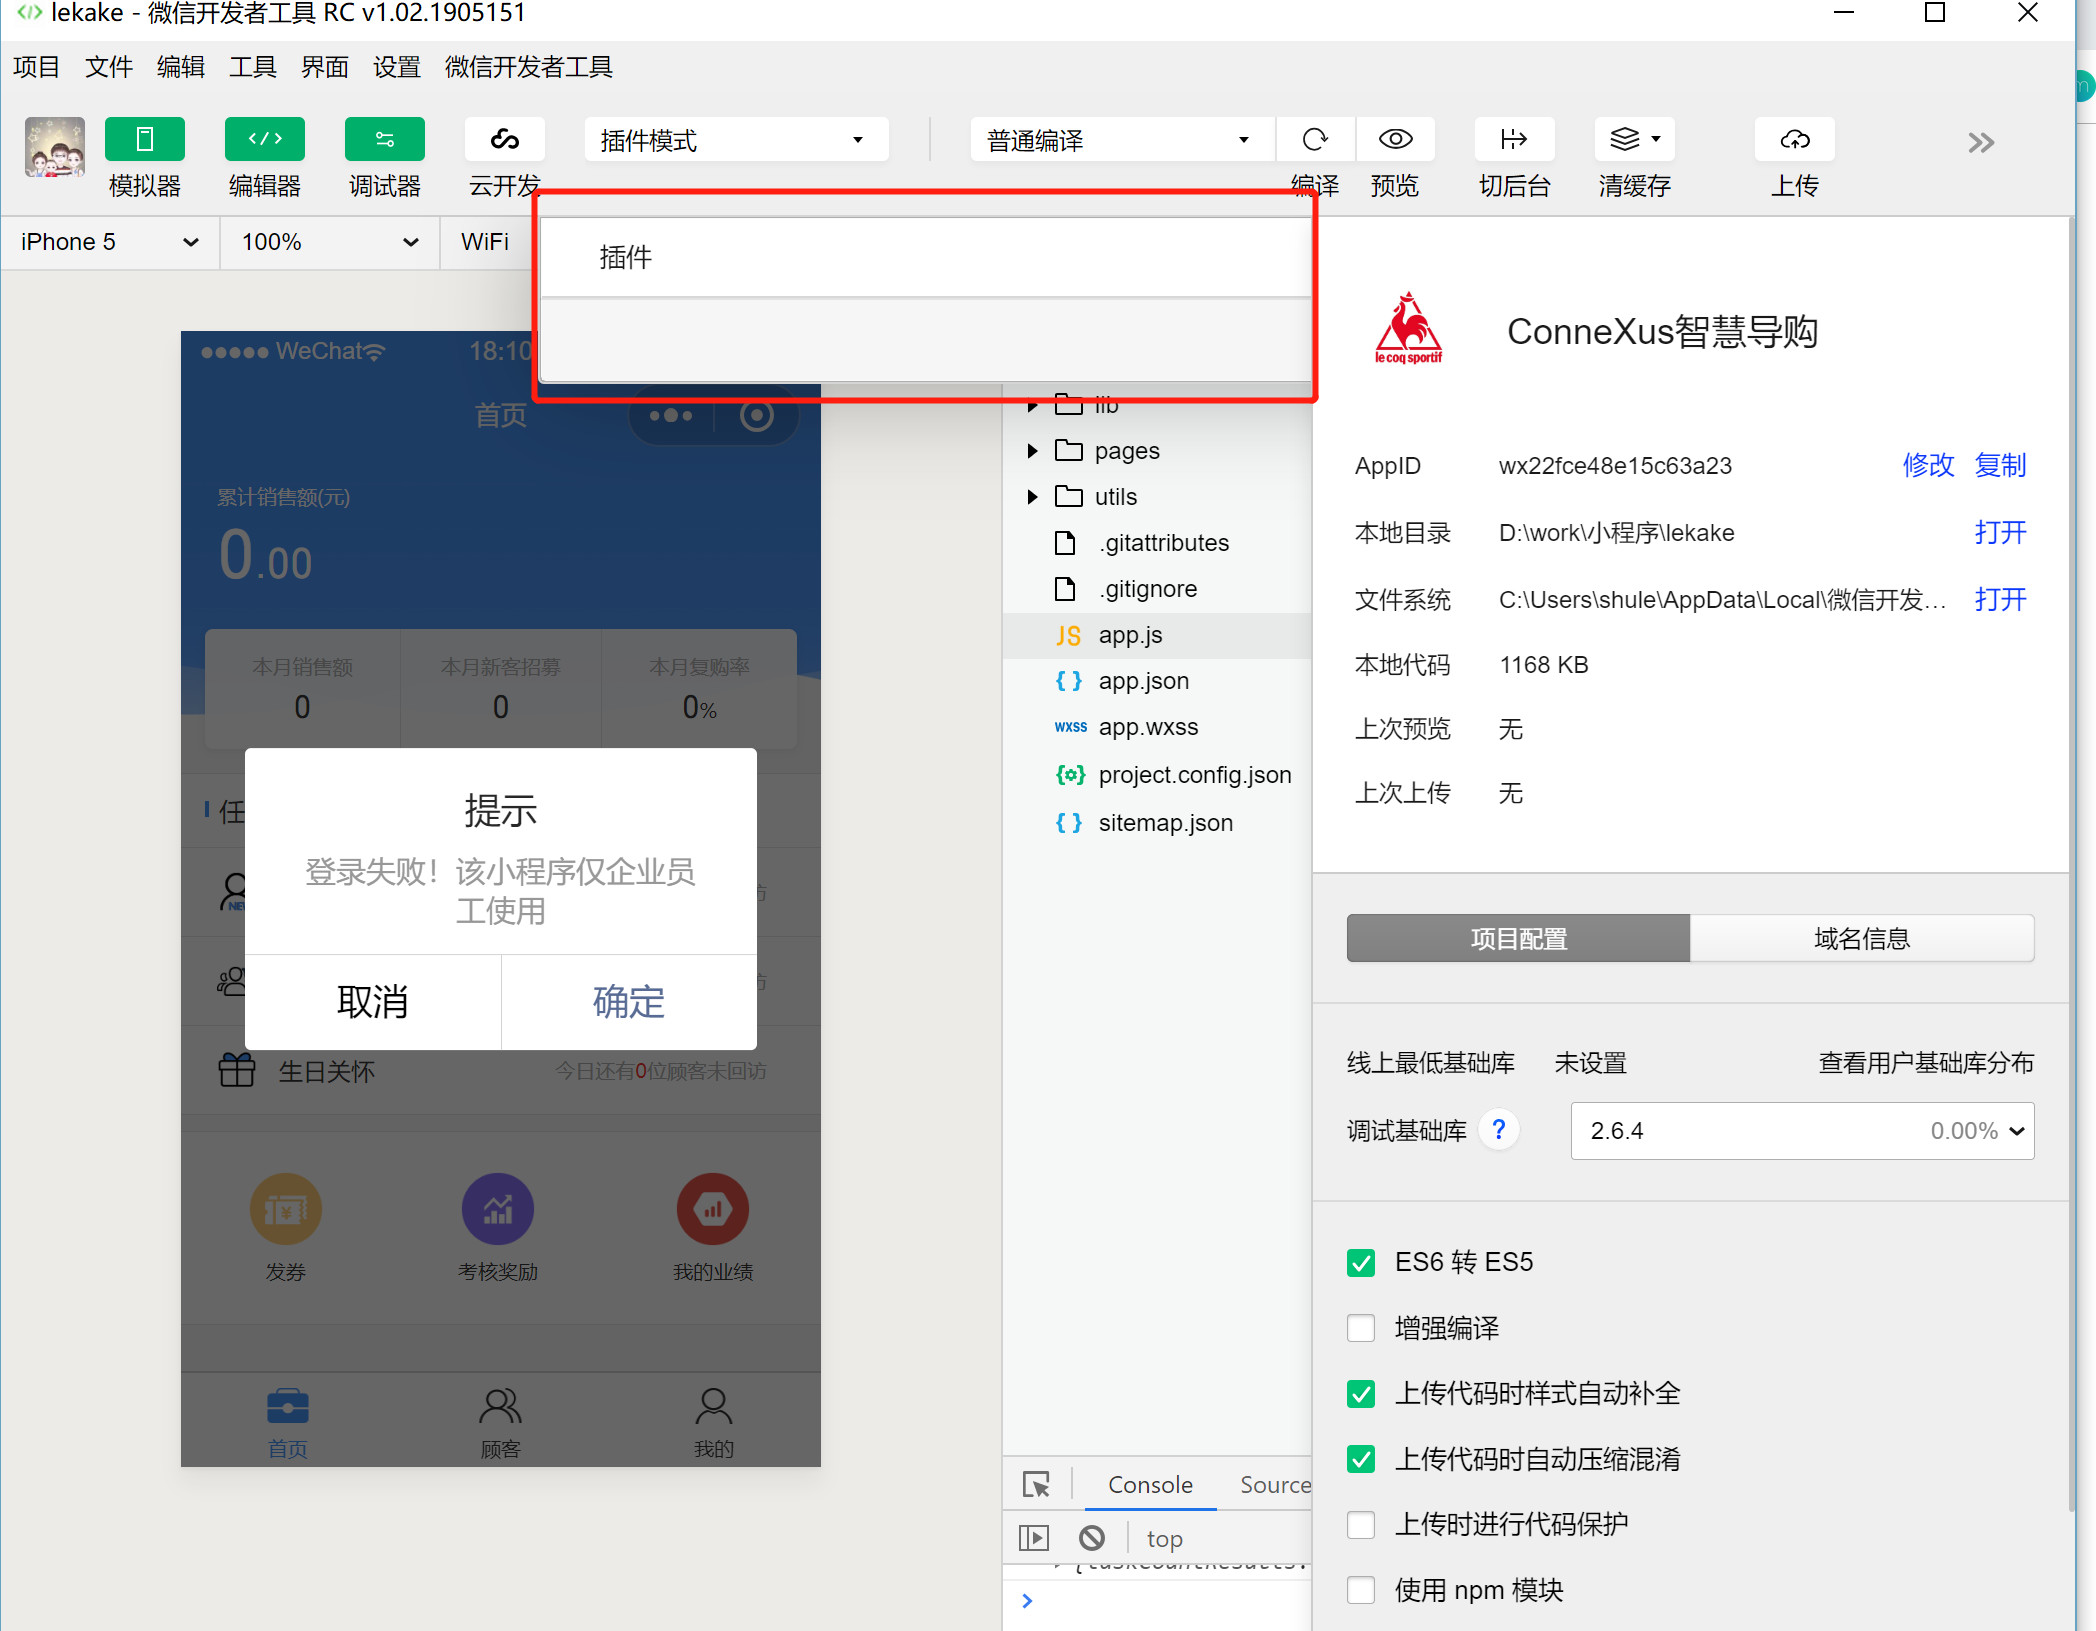
Task: Open the 调试基础库 2.6.4 version dropdown
Action: [x=1802, y=1131]
